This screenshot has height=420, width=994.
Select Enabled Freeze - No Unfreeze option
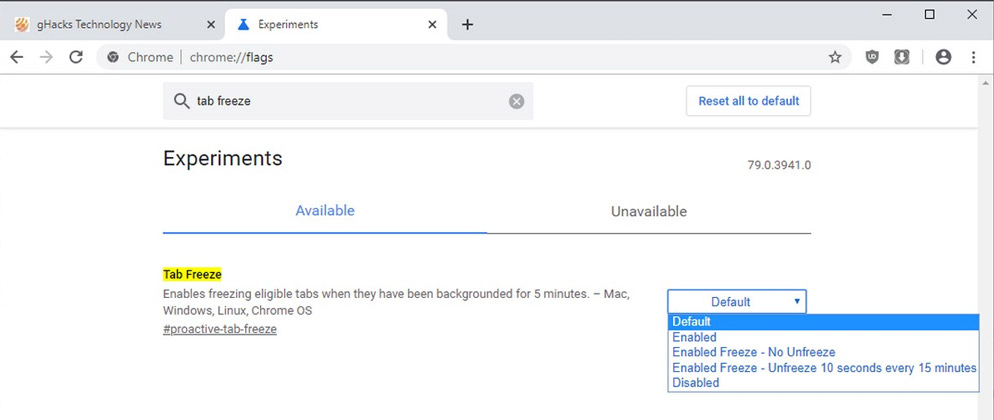click(x=753, y=352)
